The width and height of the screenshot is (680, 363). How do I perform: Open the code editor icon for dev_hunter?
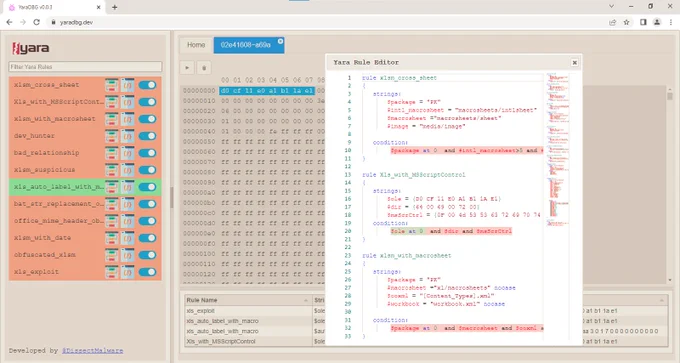128,136
